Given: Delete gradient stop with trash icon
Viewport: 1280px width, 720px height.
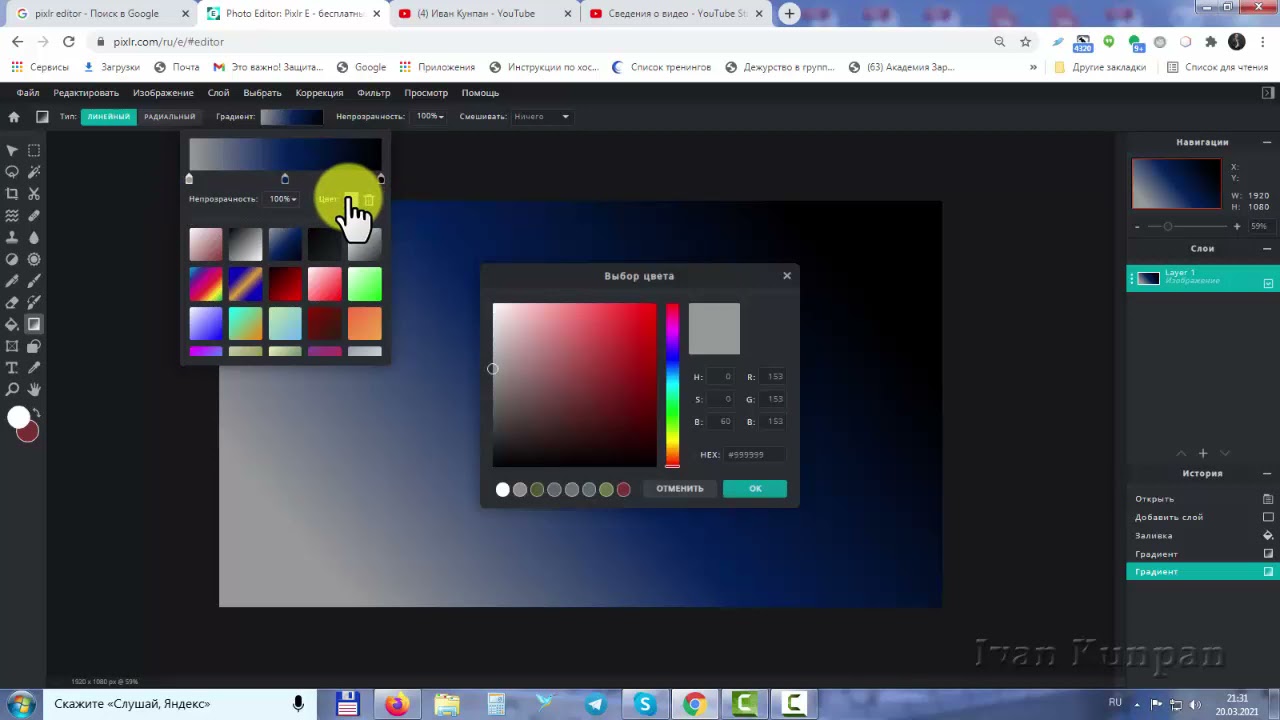Looking at the screenshot, I should coord(369,200).
